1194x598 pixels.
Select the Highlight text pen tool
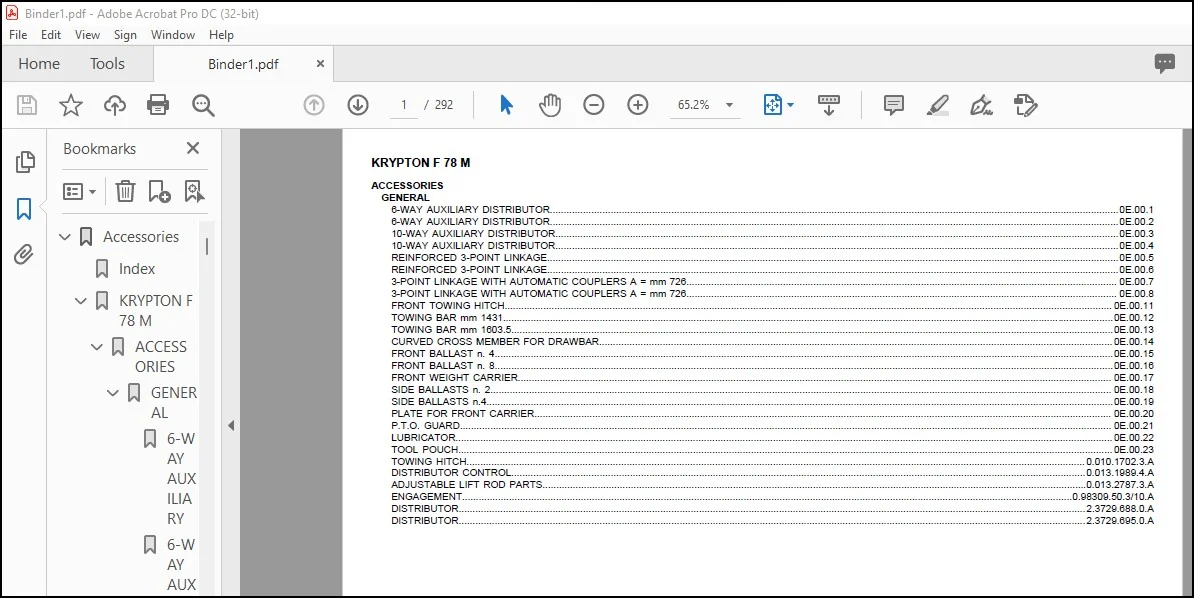click(938, 105)
